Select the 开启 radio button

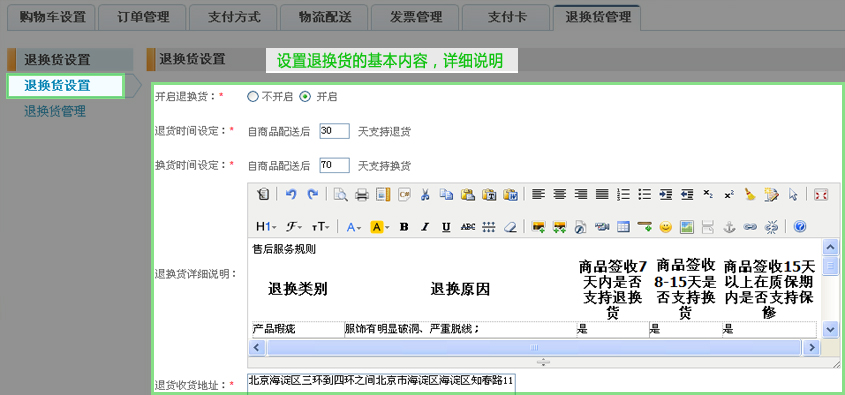(x=305, y=97)
